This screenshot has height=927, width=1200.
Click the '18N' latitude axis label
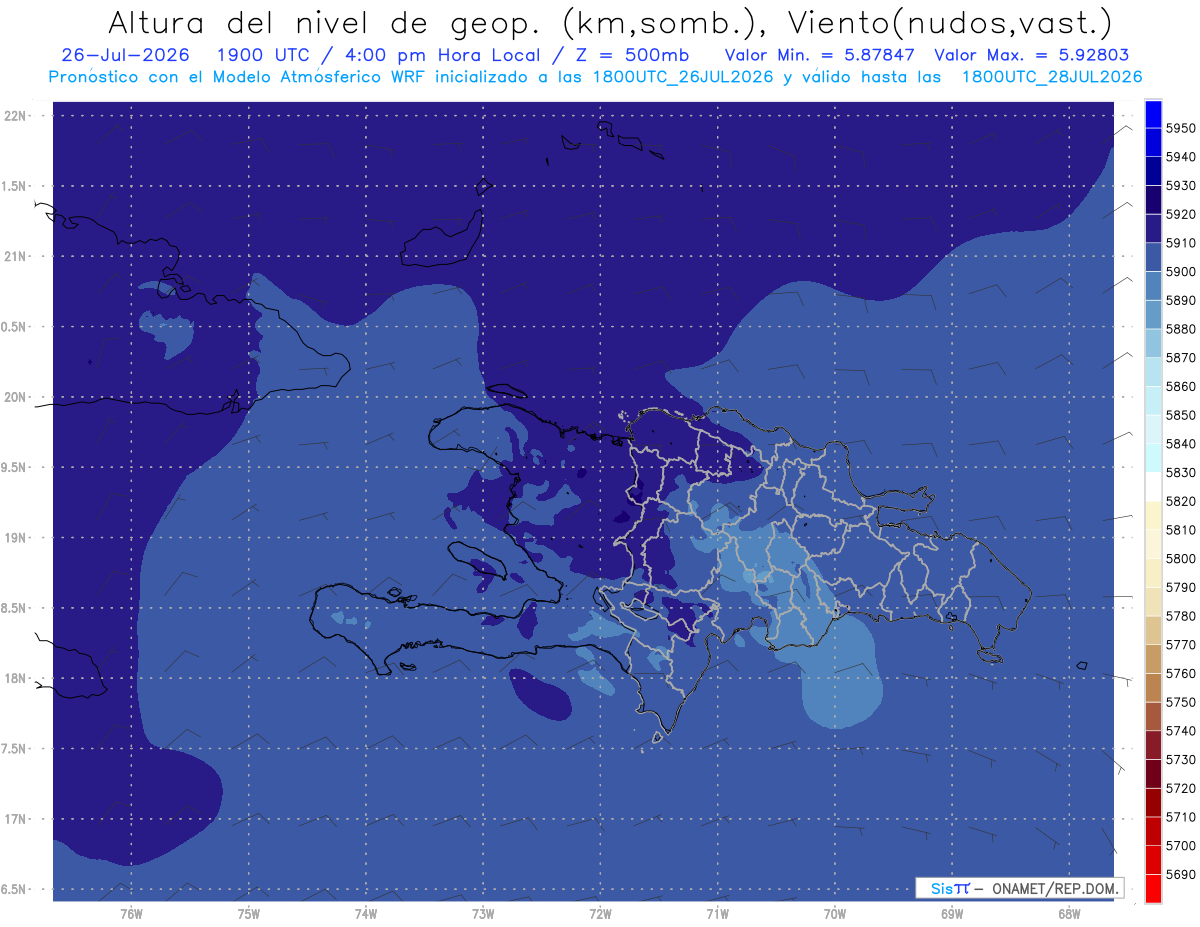point(16,679)
